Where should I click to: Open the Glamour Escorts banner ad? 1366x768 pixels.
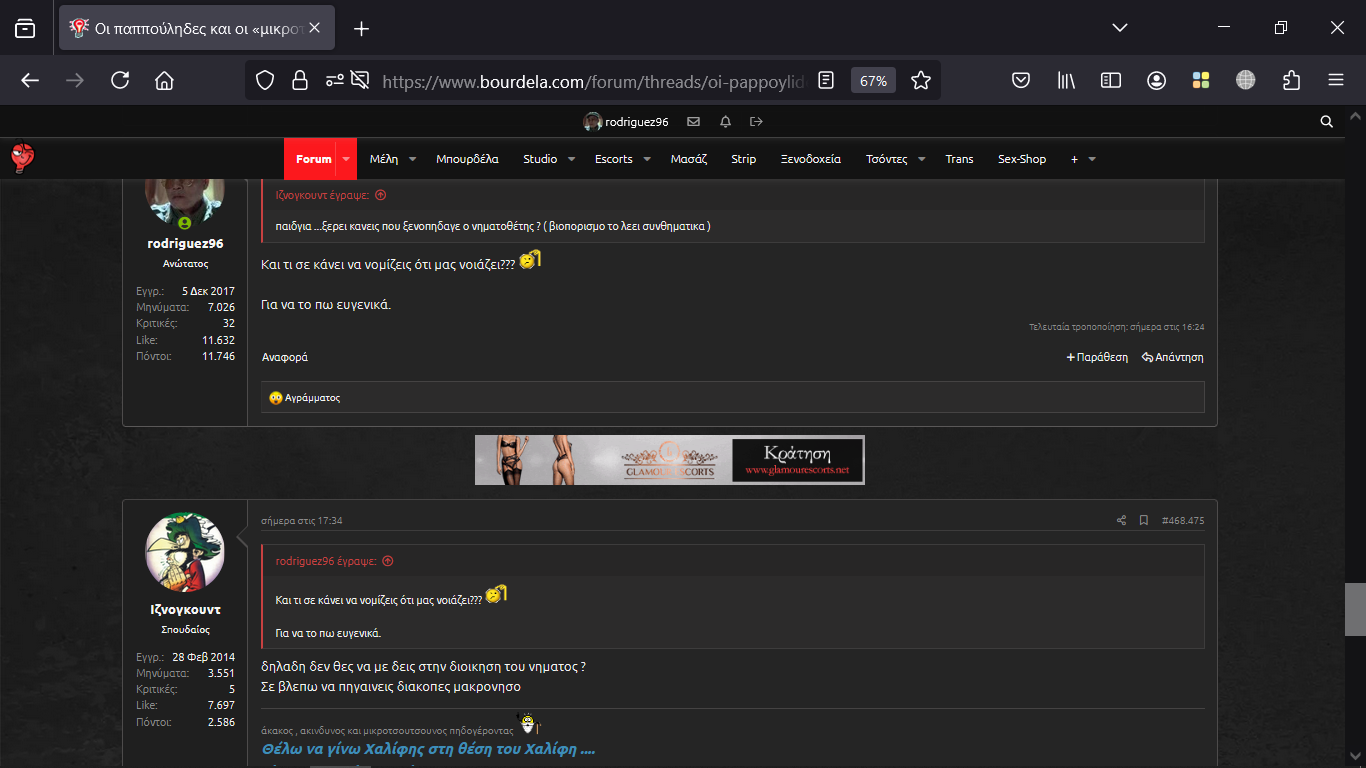pyautogui.click(x=670, y=460)
